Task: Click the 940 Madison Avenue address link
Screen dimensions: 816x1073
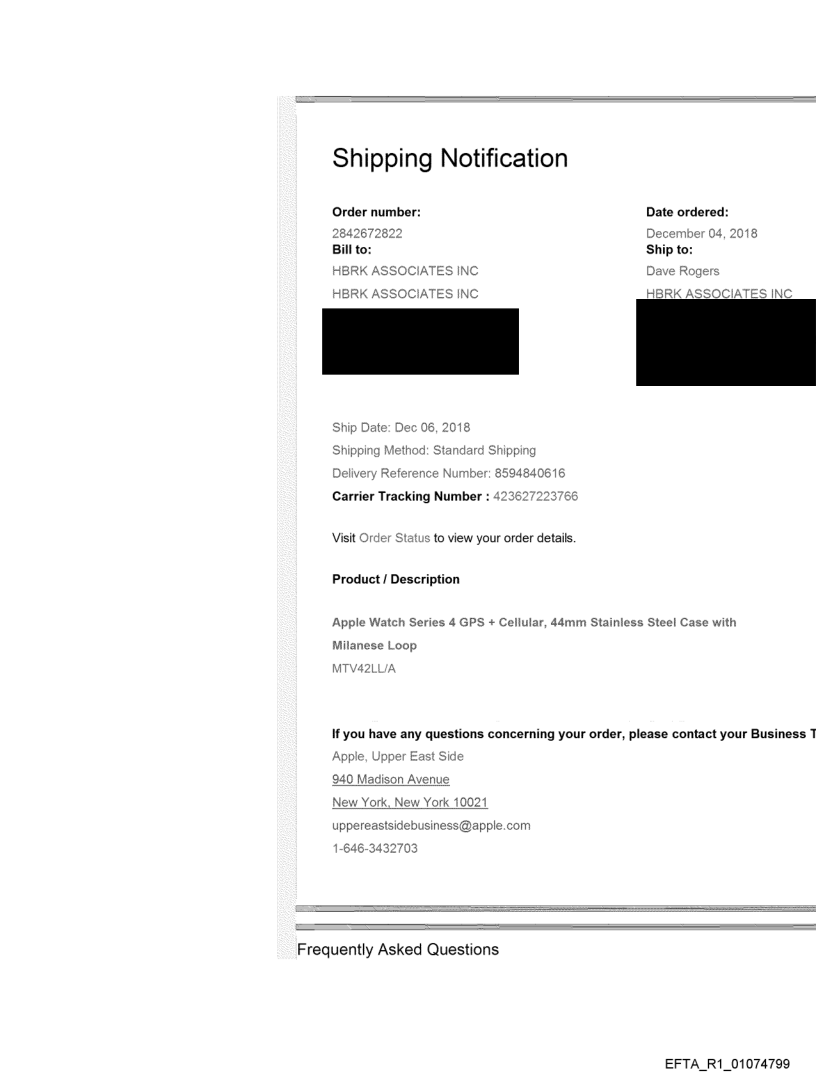Action: (390, 779)
